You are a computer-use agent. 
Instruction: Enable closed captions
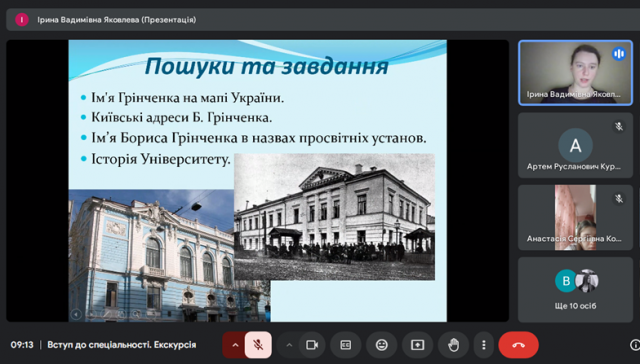click(346, 345)
